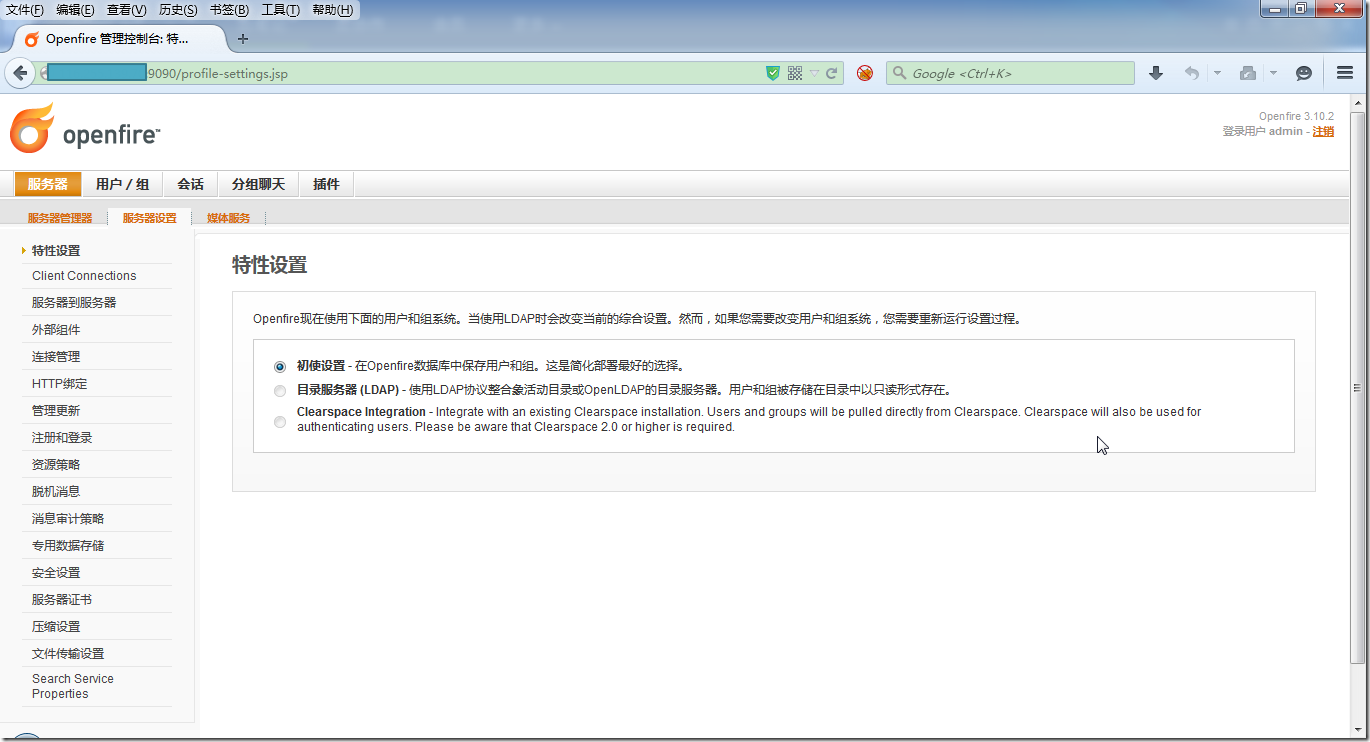Viewport: 1370px width, 742px height.
Task: Click the undo arrow toolbar icon
Action: point(1191,73)
